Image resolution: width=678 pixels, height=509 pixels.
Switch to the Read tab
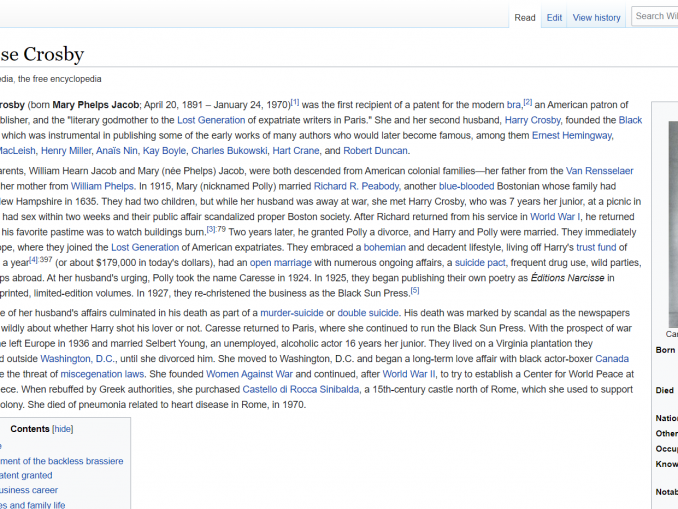click(524, 18)
